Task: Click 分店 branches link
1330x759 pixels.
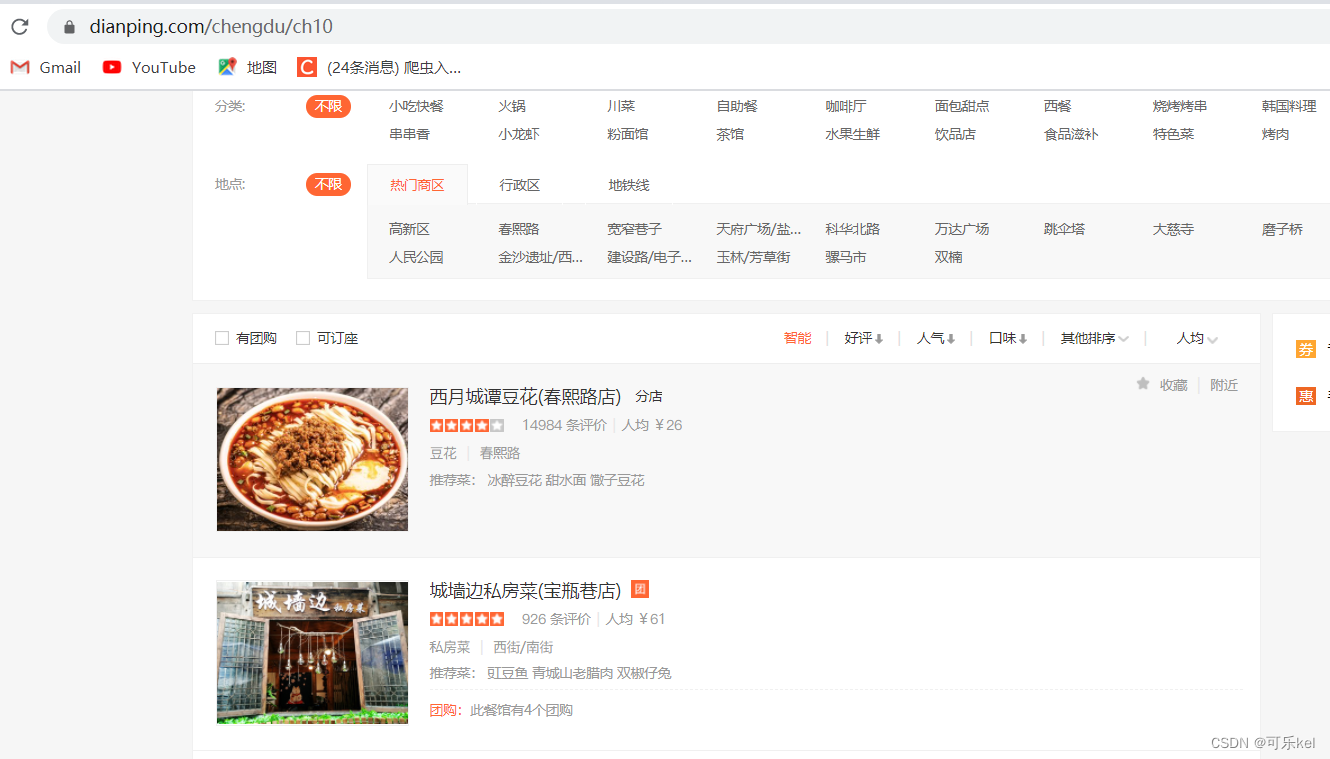Action: tap(649, 397)
